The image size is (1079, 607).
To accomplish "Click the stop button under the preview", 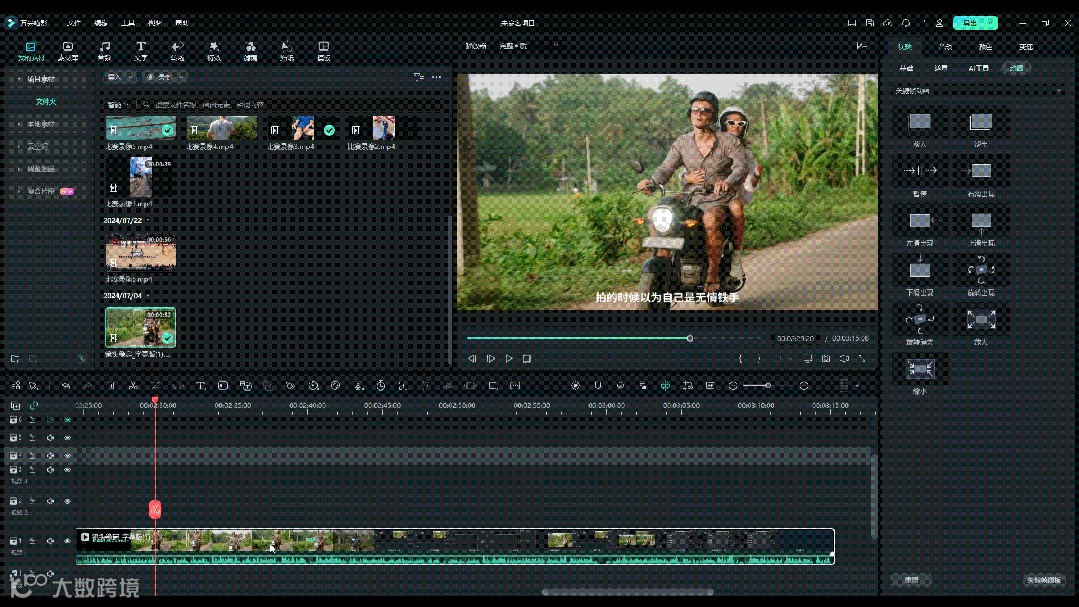I will (x=527, y=358).
